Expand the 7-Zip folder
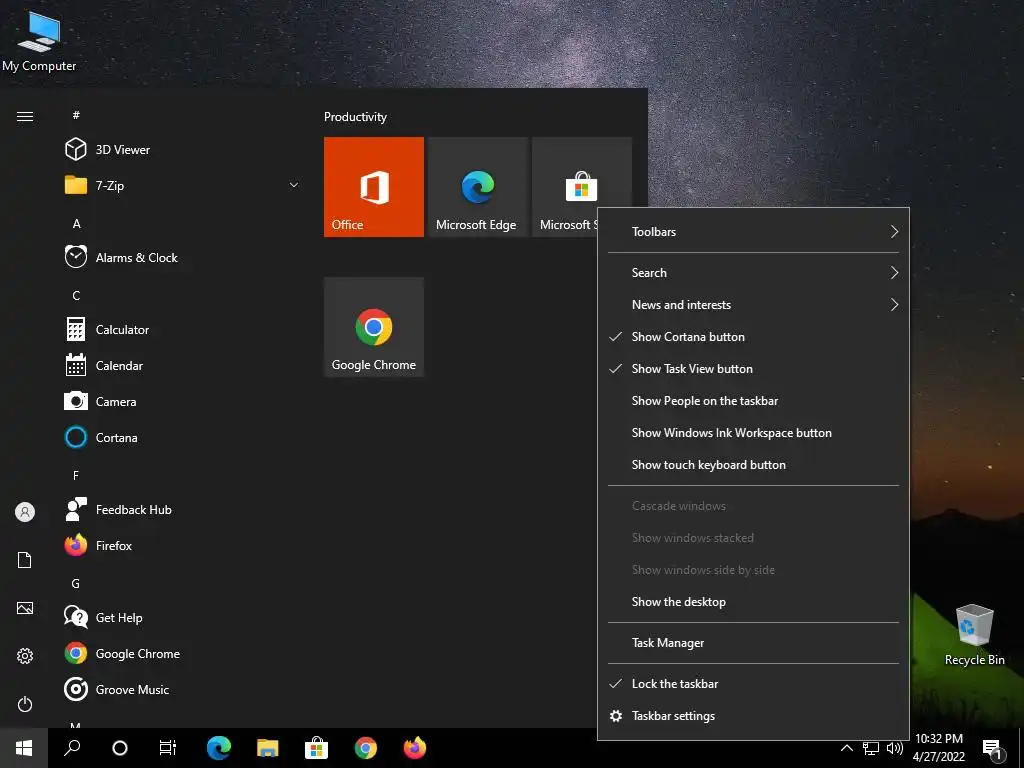Viewport: 1024px width, 768px height. tap(183, 185)
